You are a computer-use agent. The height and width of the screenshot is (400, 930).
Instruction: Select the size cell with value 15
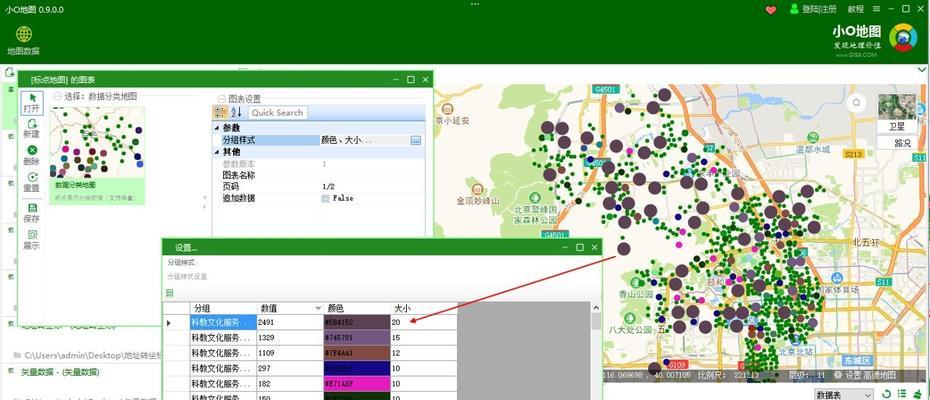[423, 338]
